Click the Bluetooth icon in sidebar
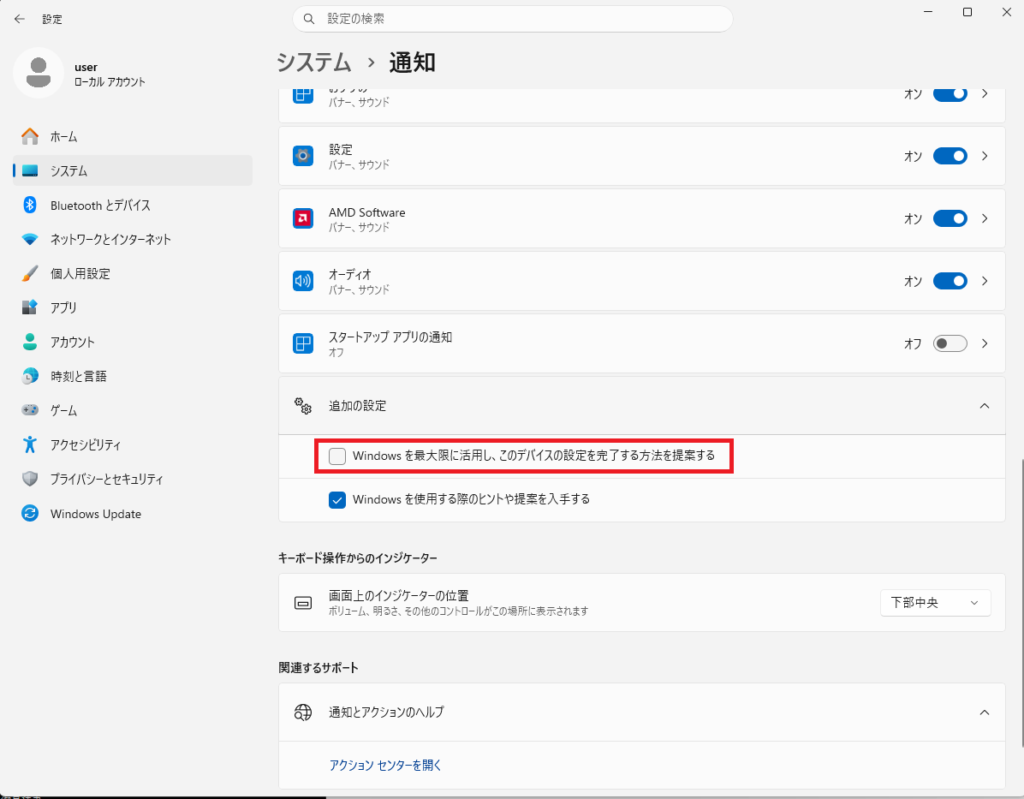Viewport: 1024px width, 799px height. (30, 205)
